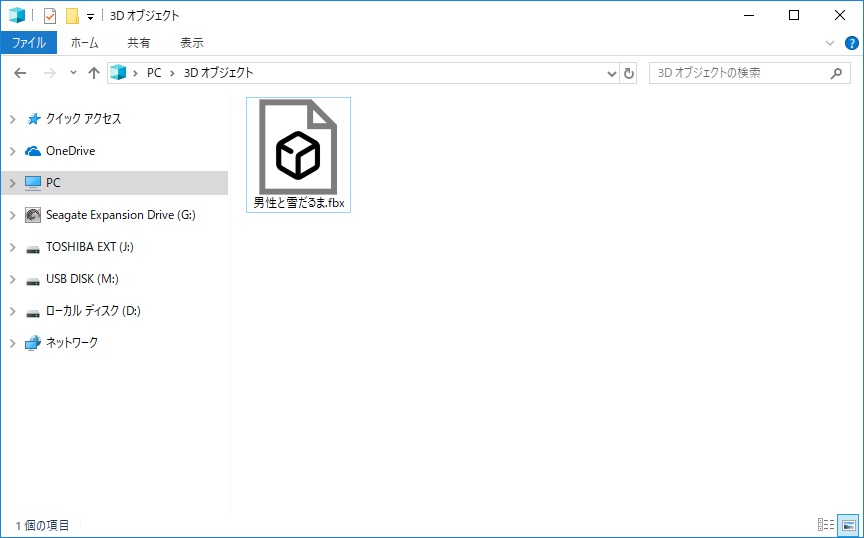Select TOSHIBA EXT (J:) drive

pyautogui.click(x=90, y=247)
